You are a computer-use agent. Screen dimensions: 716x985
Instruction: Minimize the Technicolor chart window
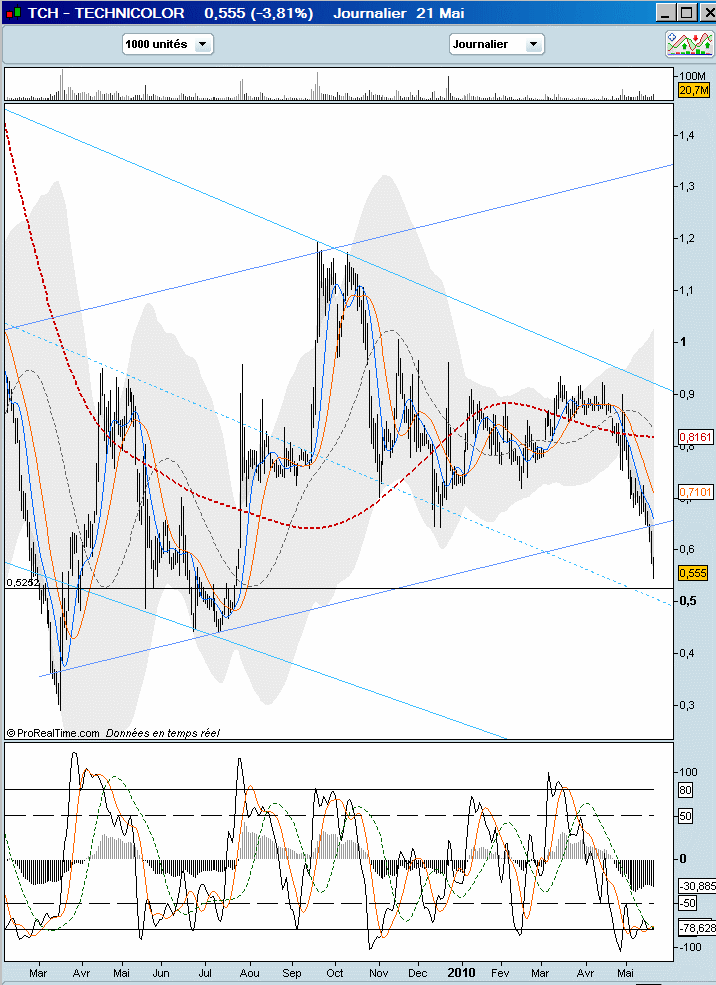[x=666, y=13]
